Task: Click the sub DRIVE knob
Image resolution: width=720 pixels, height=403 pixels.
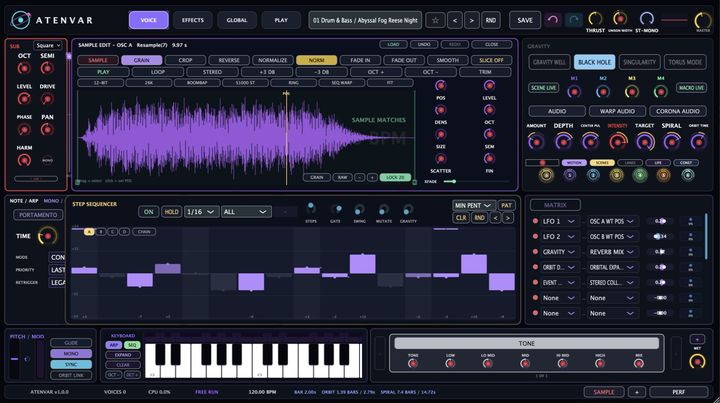Action: coord(47,99)
